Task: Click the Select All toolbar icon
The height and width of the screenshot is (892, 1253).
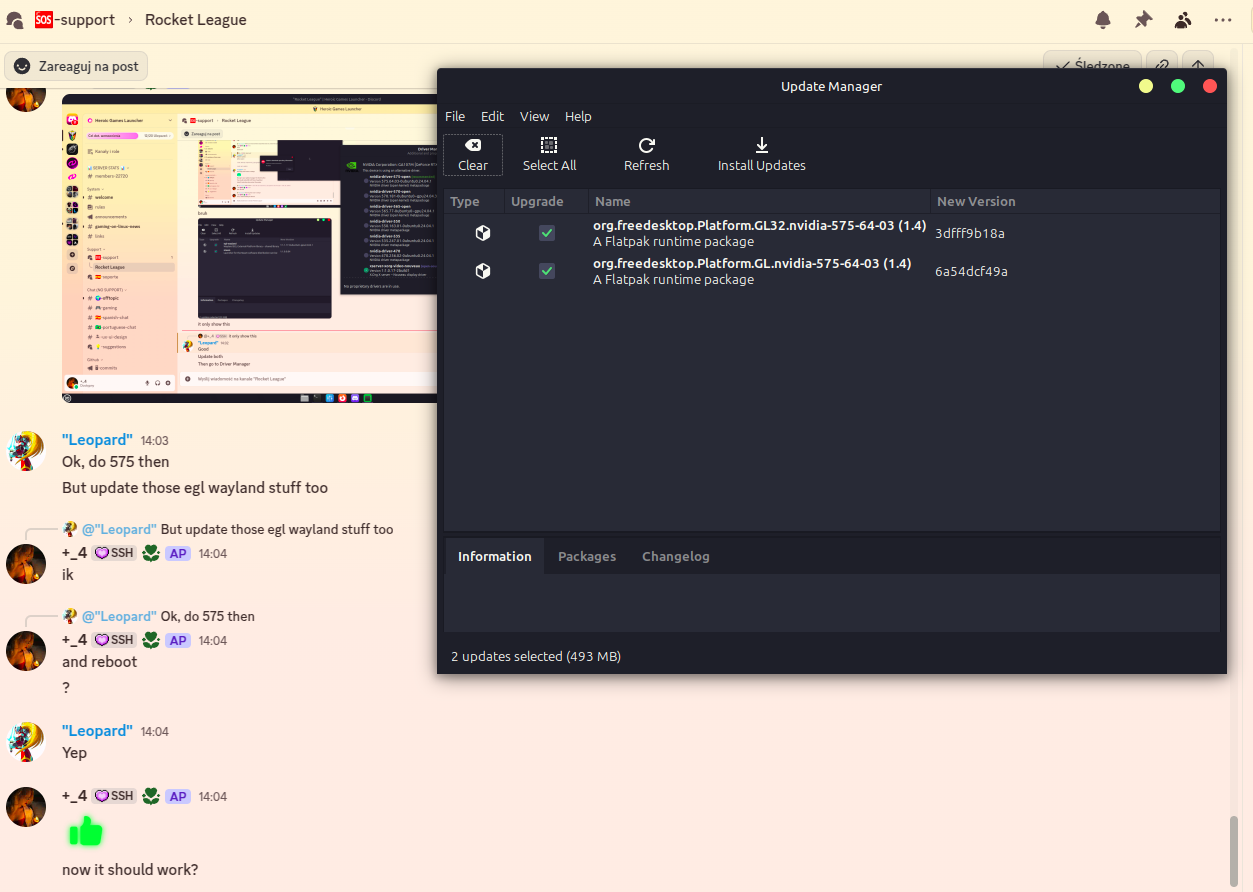Action: [549, 145]
